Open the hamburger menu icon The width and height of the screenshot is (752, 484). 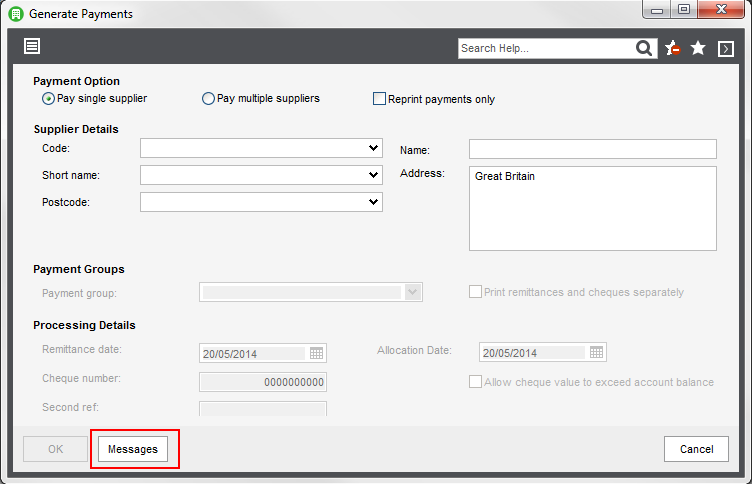coord(32,46)
